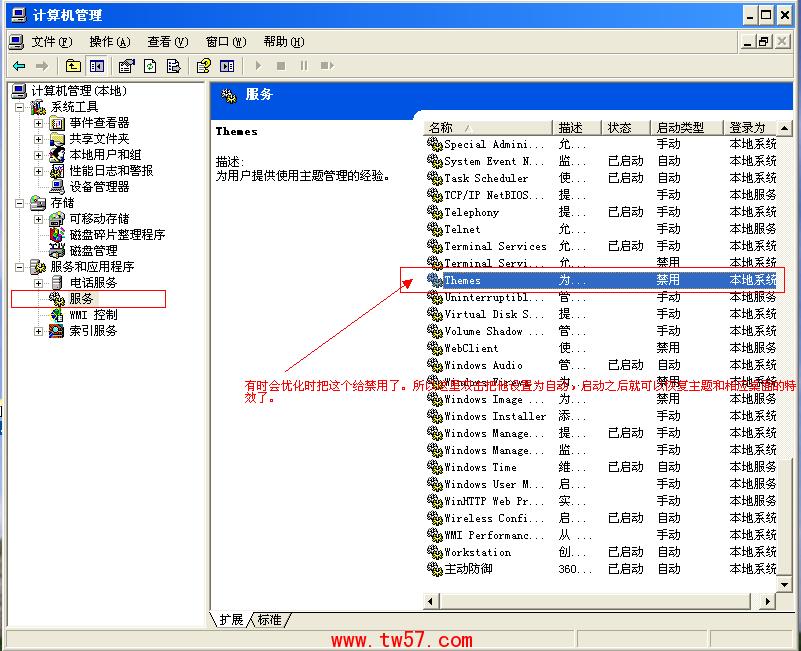
Task: Open 设备管理器 in the tree
Action: tap(99, 187)
